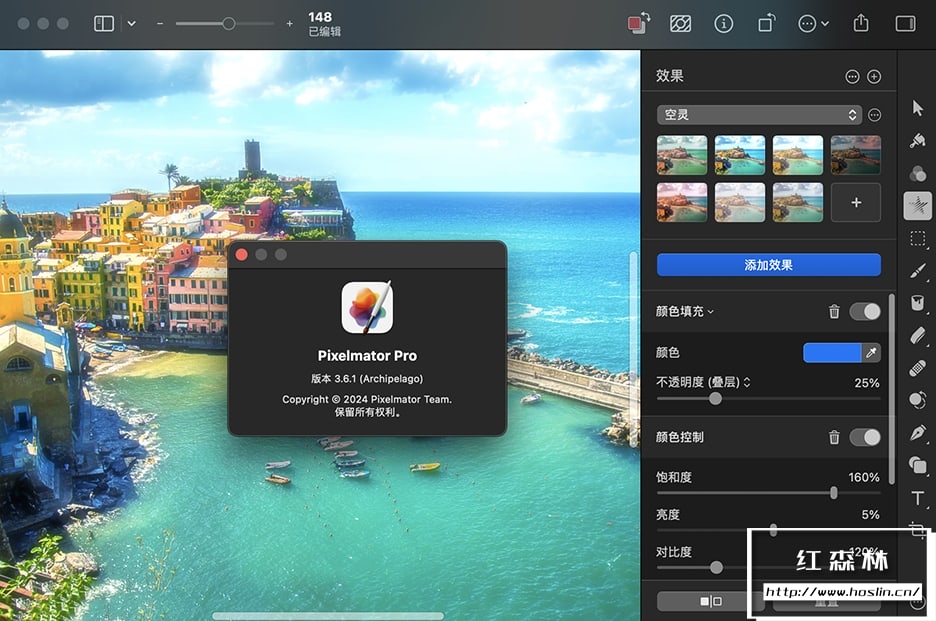936x621 pixels.
Task: Select the Crop tool
Action: [x=917, y=528]
